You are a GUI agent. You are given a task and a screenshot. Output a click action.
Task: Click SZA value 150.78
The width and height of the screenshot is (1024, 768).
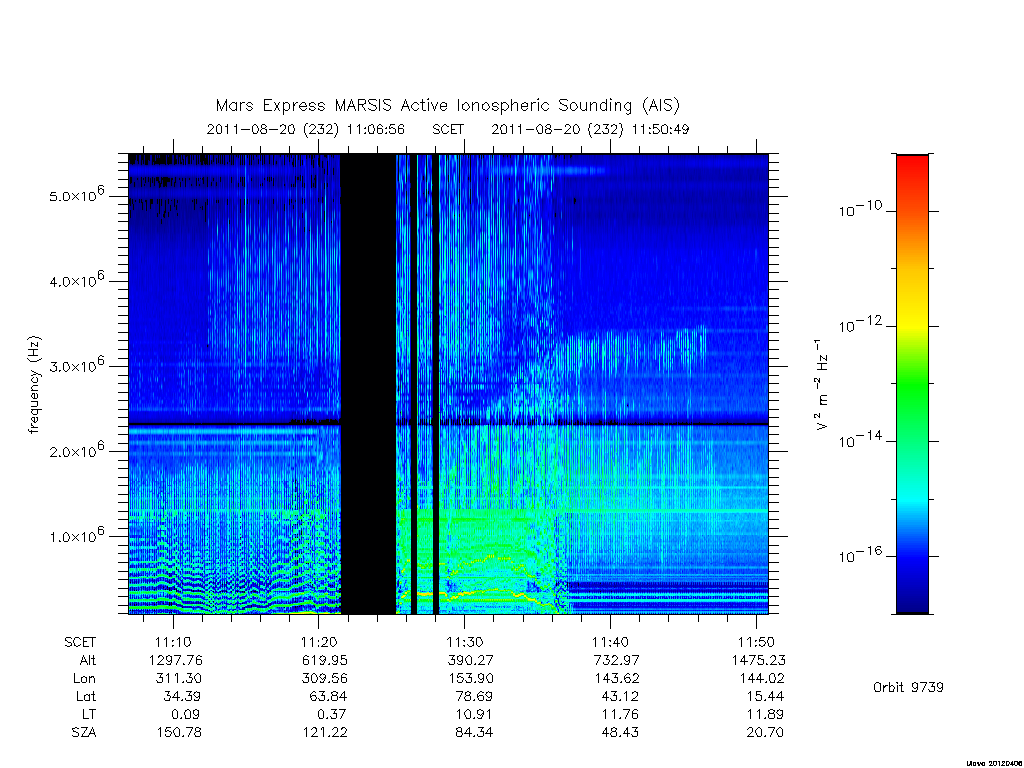click(x=179, y=732)
